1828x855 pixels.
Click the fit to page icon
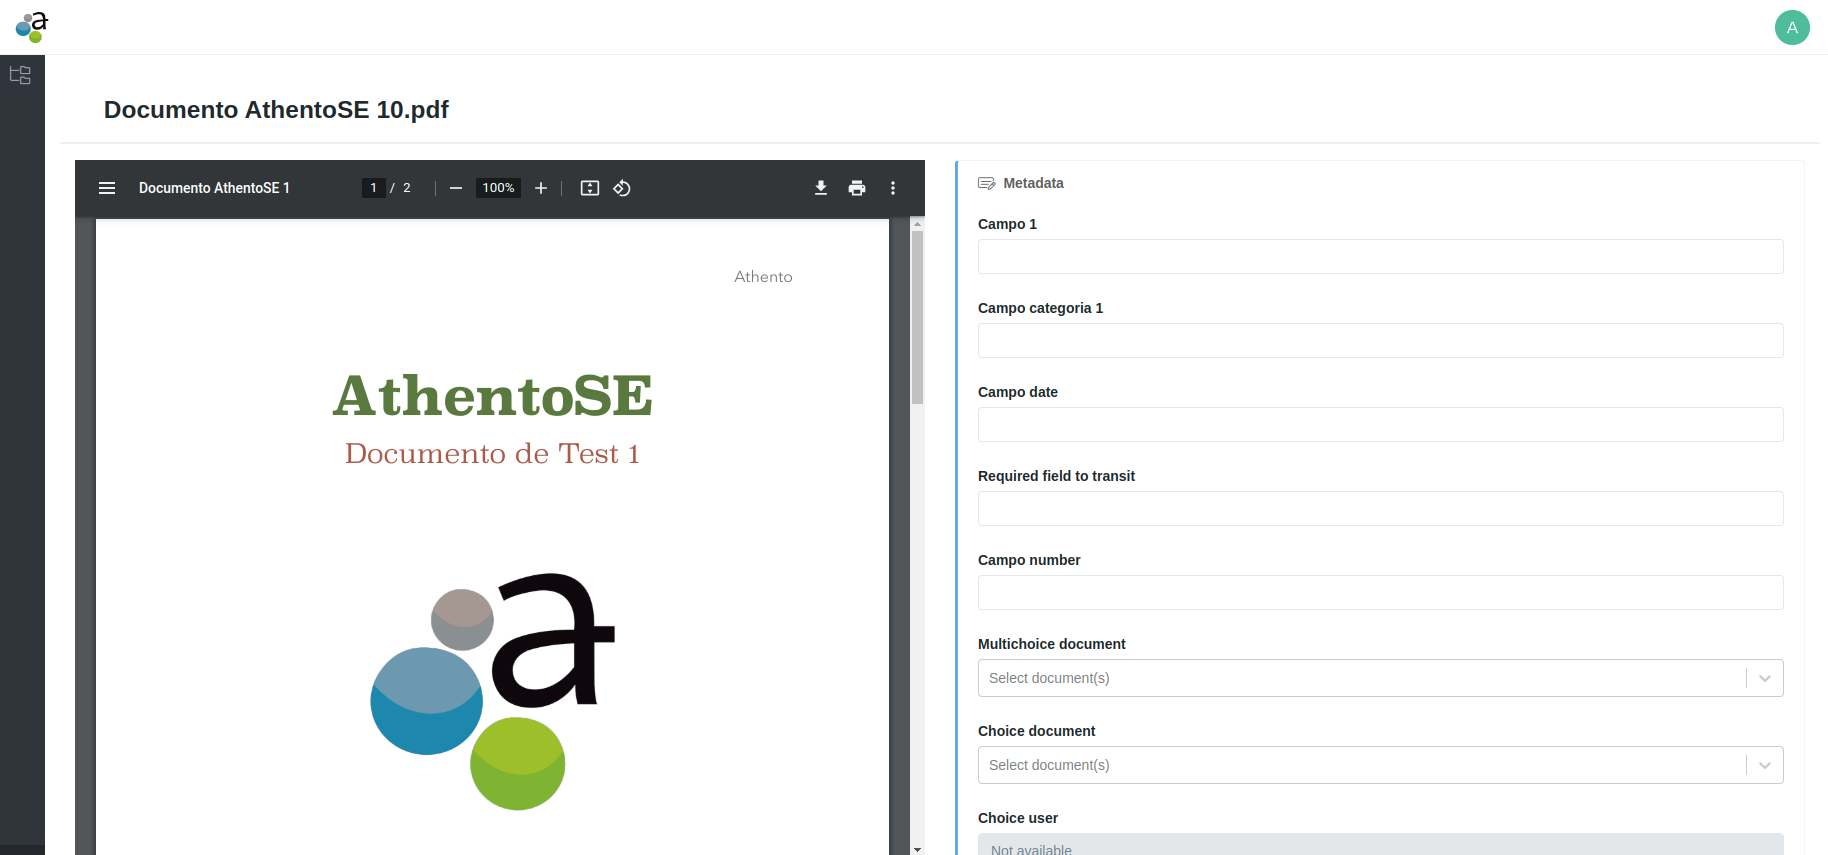(590, 188)
